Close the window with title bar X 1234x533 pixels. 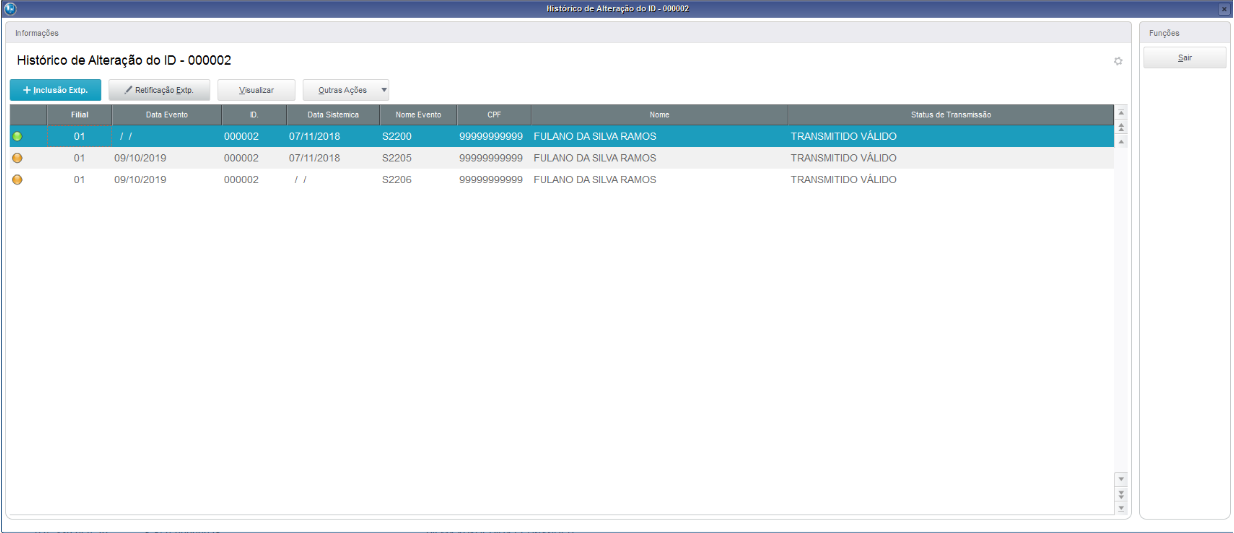[x=1224, y=8]
